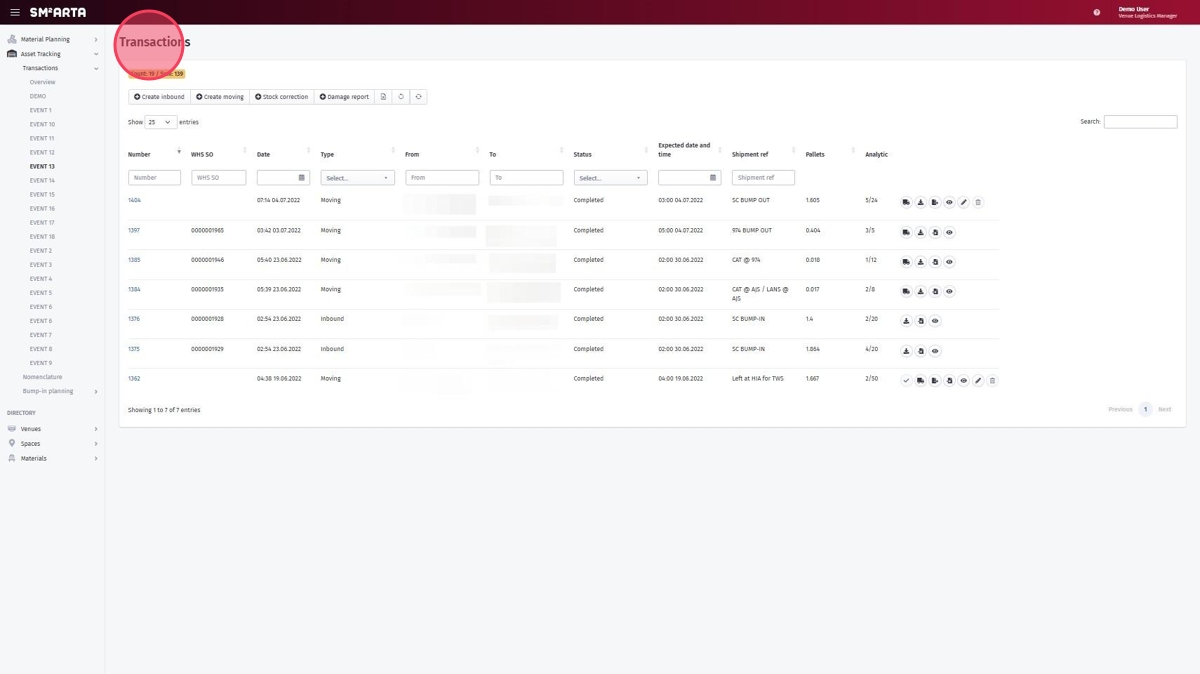Click the help question mark icon
This screenshot has width=1200, height=674.
(1096, 12)
